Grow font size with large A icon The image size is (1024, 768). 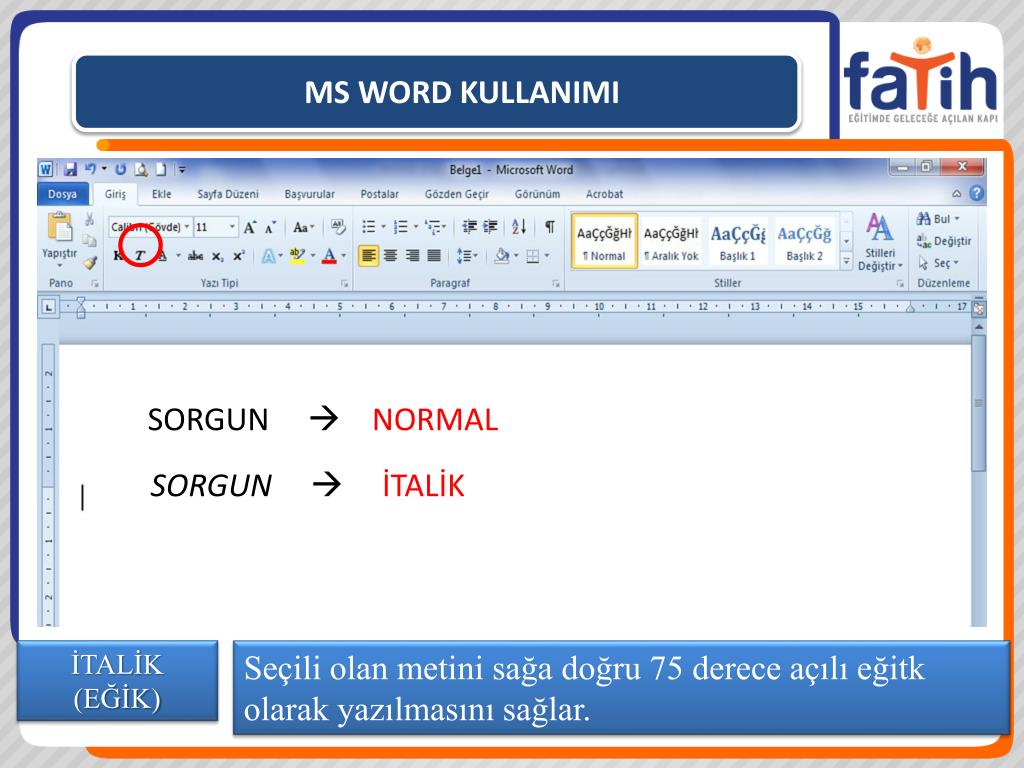(x=249, y=227)
